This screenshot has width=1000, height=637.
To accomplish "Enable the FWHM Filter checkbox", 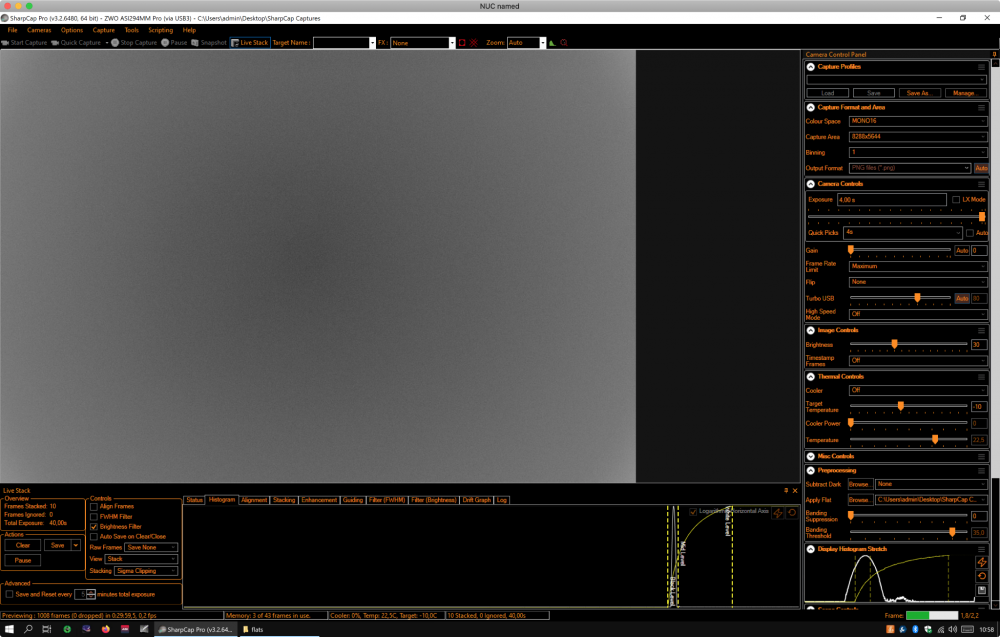I will (94, 517).
